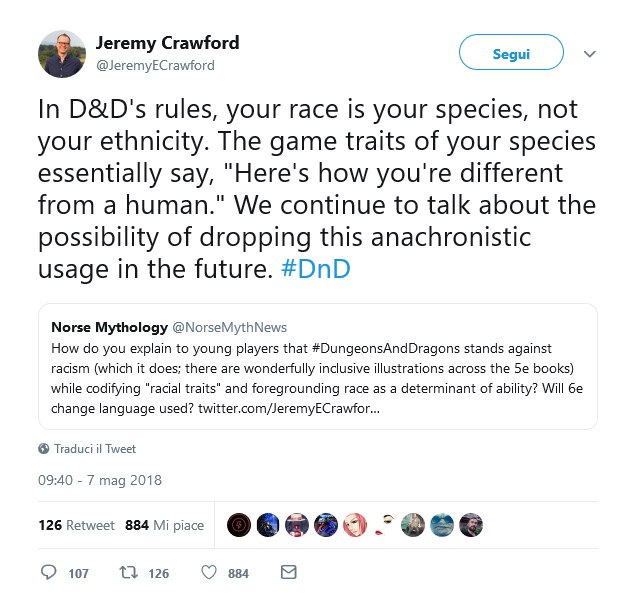Click the globe icon beside Traduci il Tweet

[x=44, y=449]
